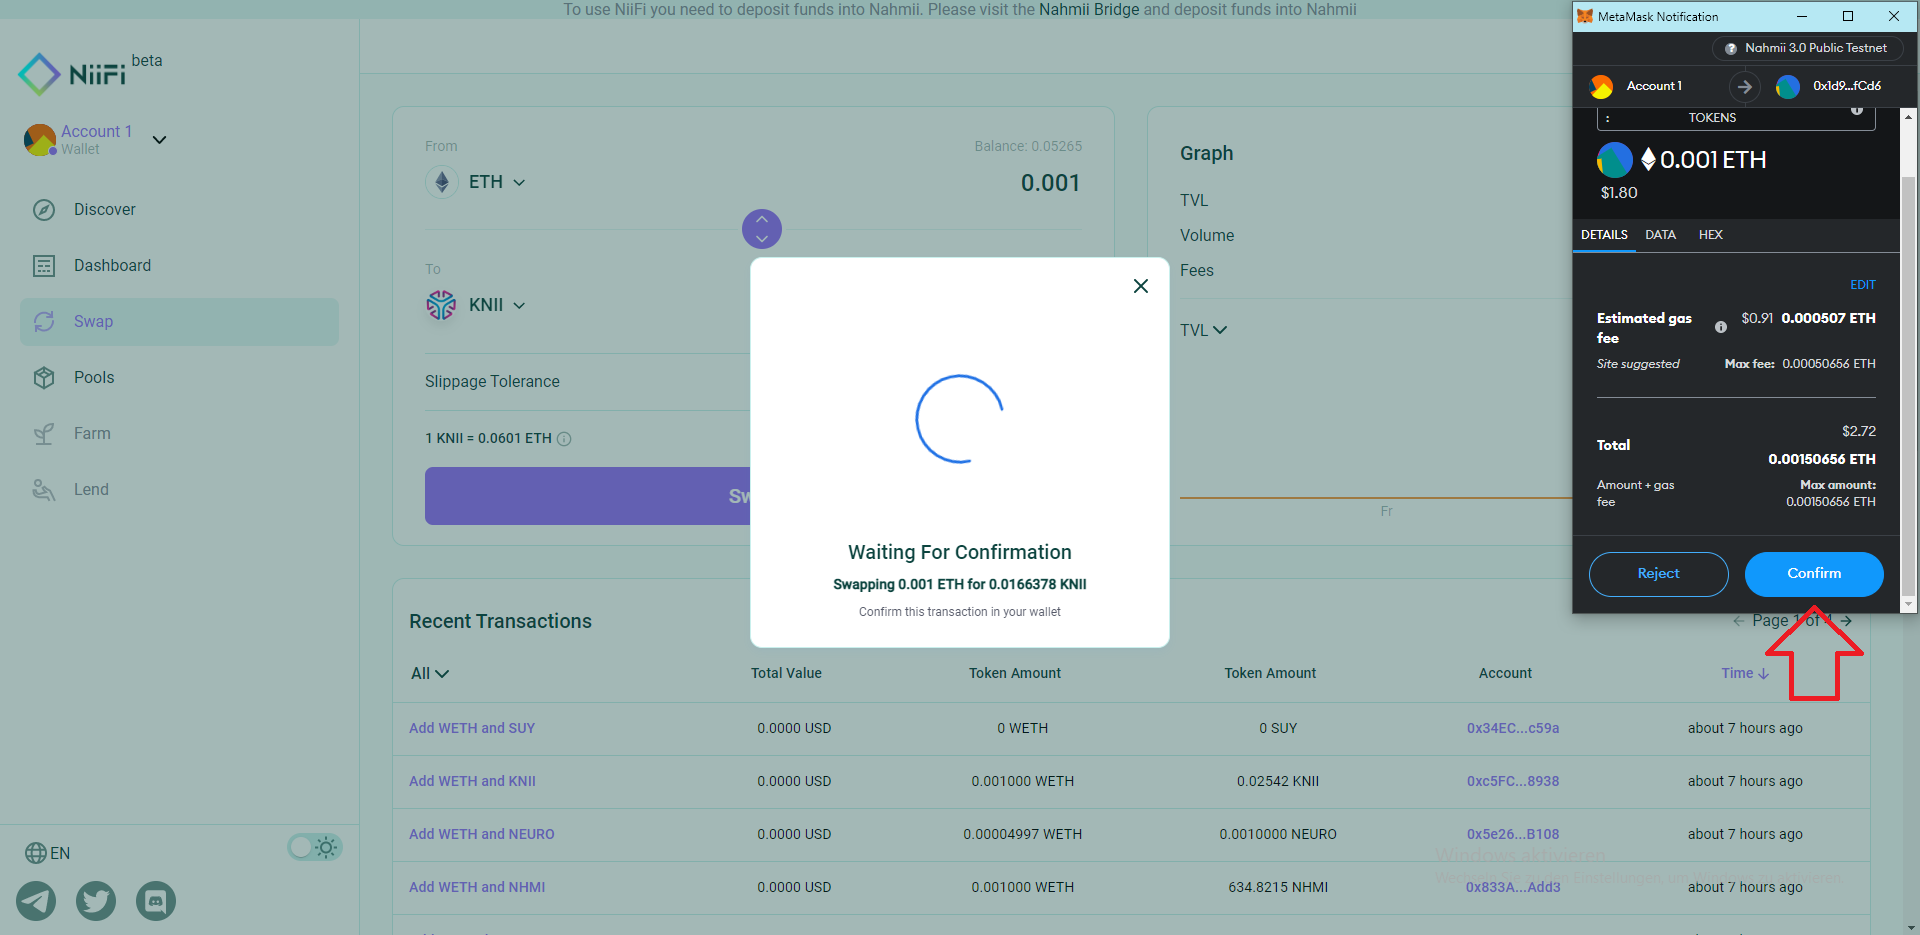Screen dimensions: 1920x935
Task: Open the Add WETH and NEURO transaction
Action: 481,834
